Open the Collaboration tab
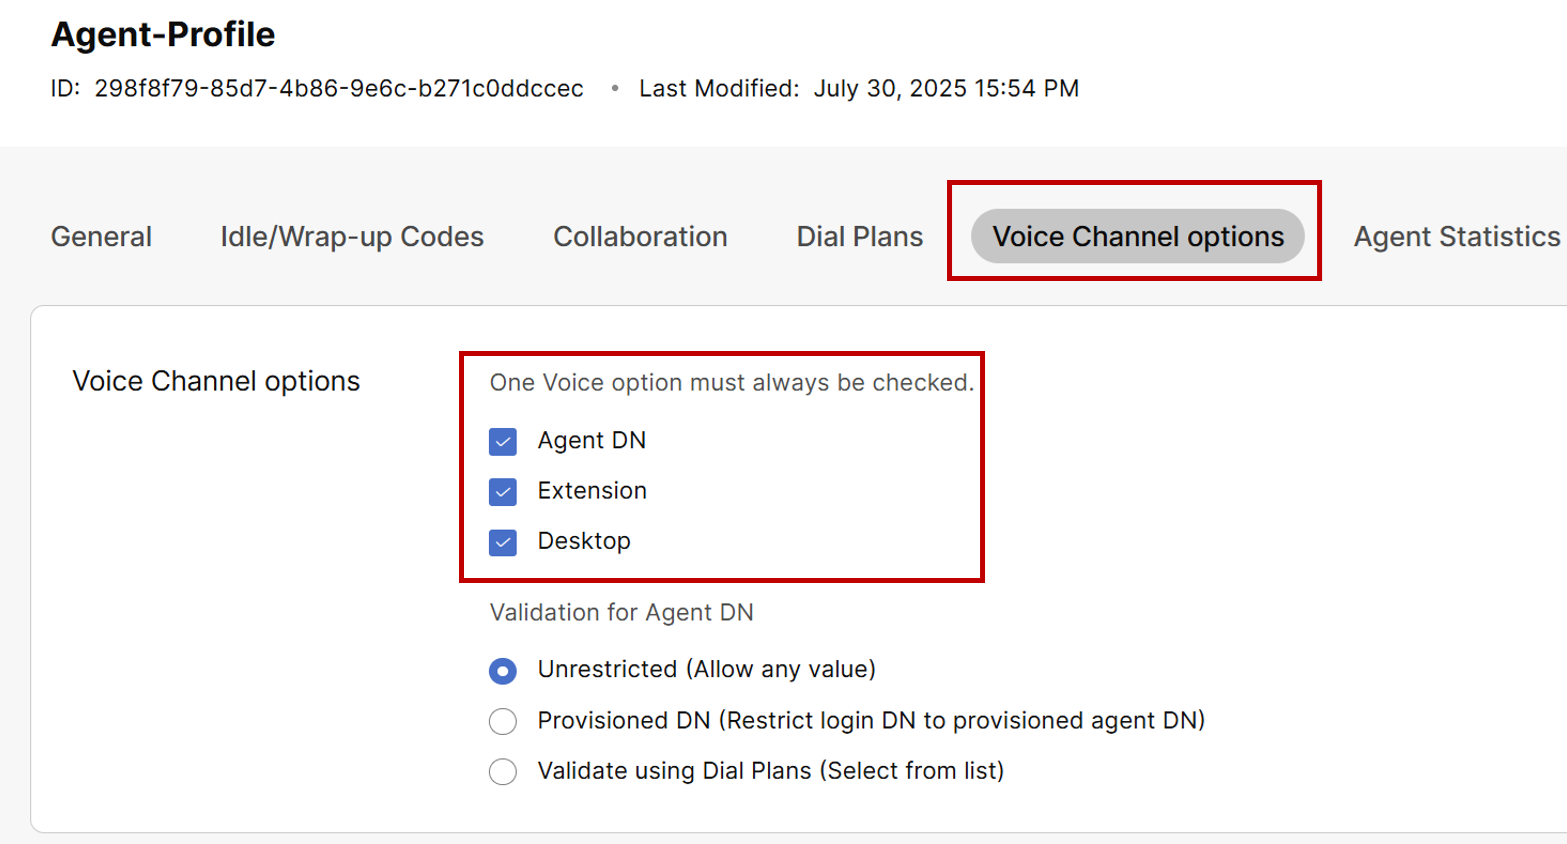Image resolution: width=1567 pixels, height=844 pixels. click(x=640, y=237)
